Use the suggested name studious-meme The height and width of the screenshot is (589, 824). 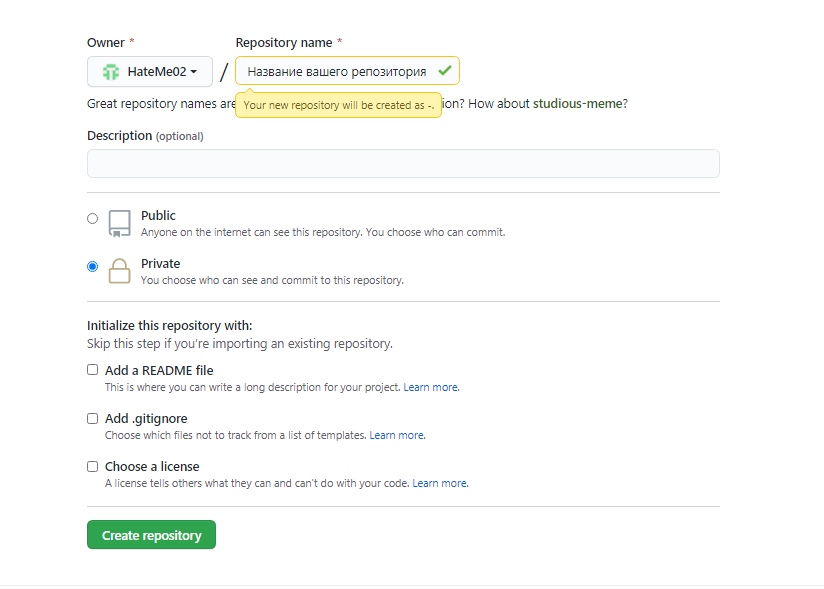coord(577,103)
